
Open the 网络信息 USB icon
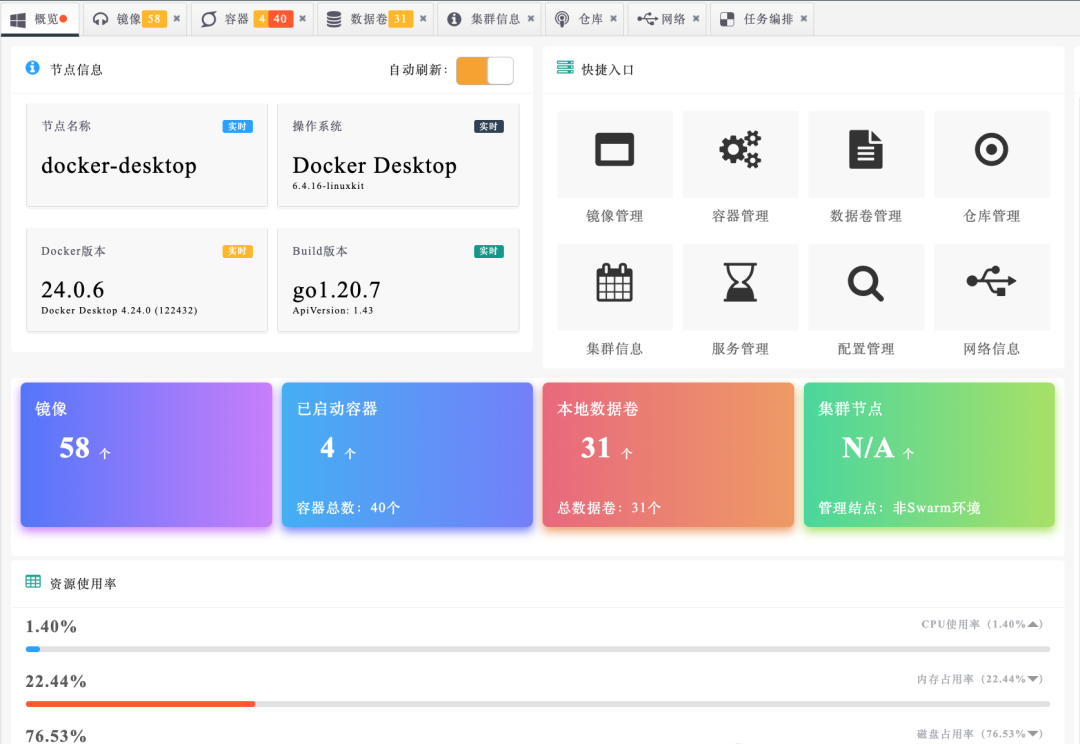pos(992,281)
